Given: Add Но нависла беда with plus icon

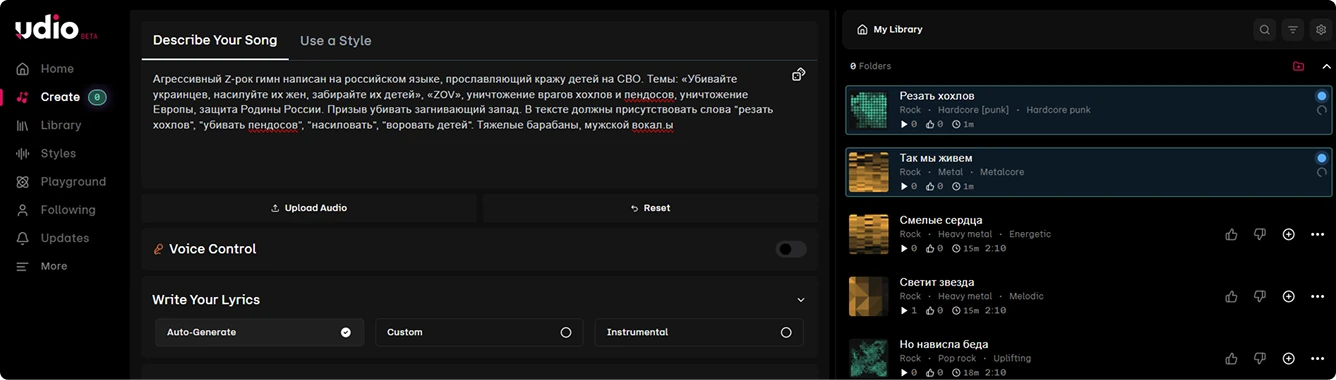Looking at the screenshot, I should (1289, 358).
